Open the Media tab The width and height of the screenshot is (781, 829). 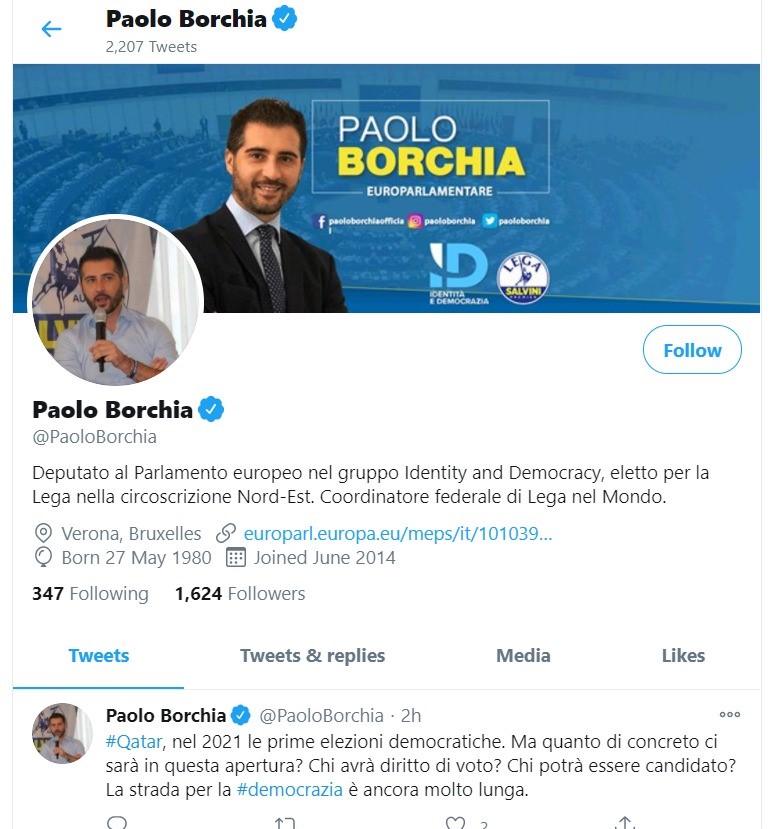click(523, 656)
